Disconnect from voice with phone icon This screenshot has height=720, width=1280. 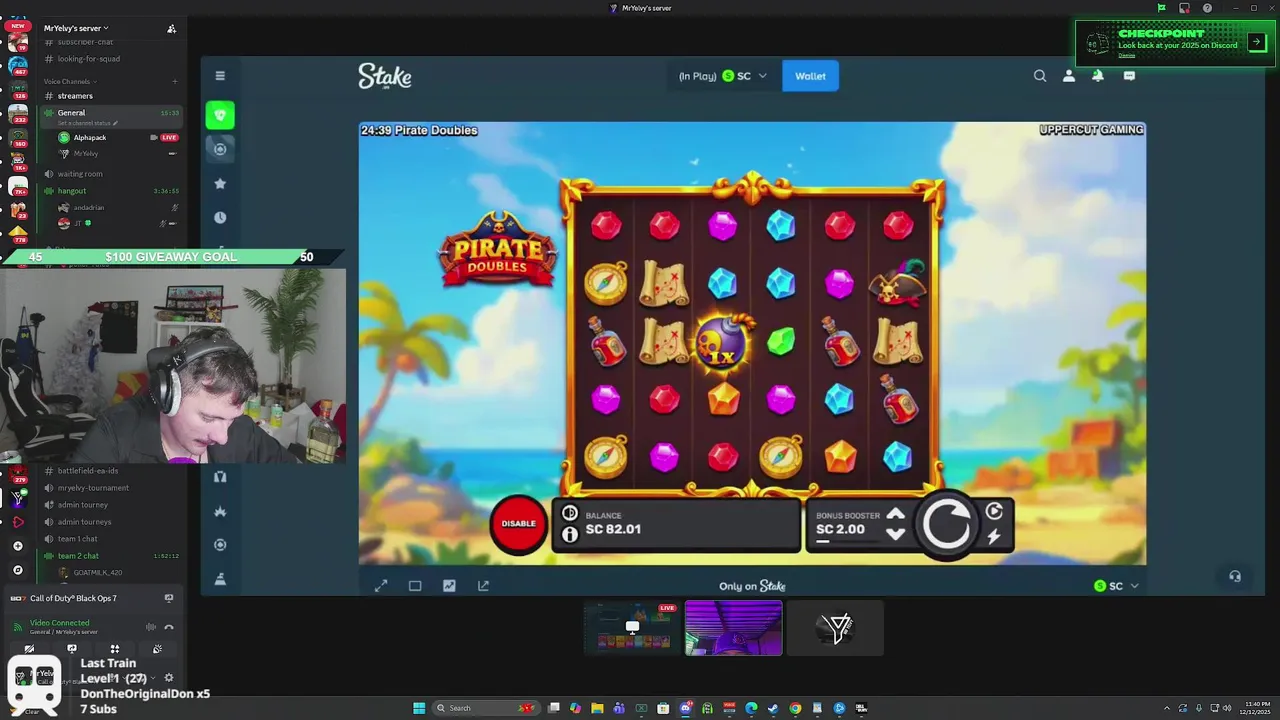click(x=169, y=627)
